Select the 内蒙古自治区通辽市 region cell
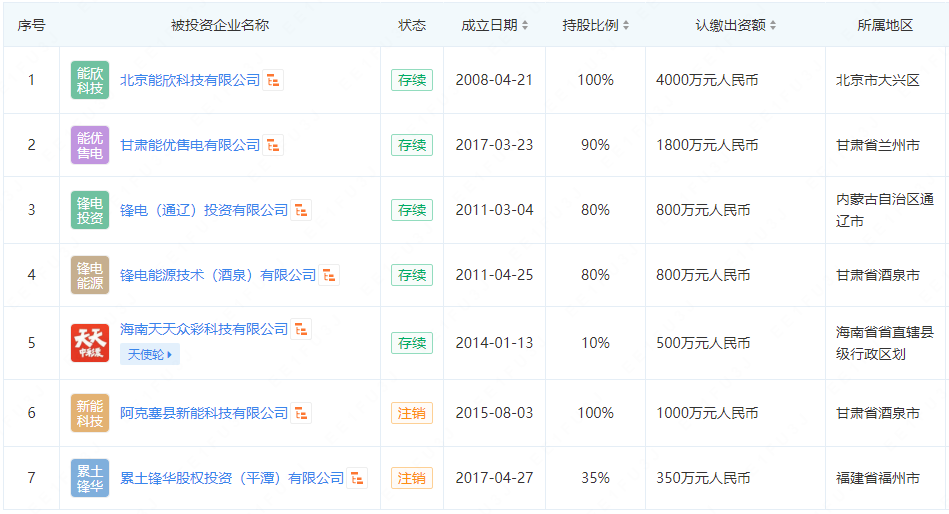This screenshot has width=949, height=514. (x=885, y=210)
